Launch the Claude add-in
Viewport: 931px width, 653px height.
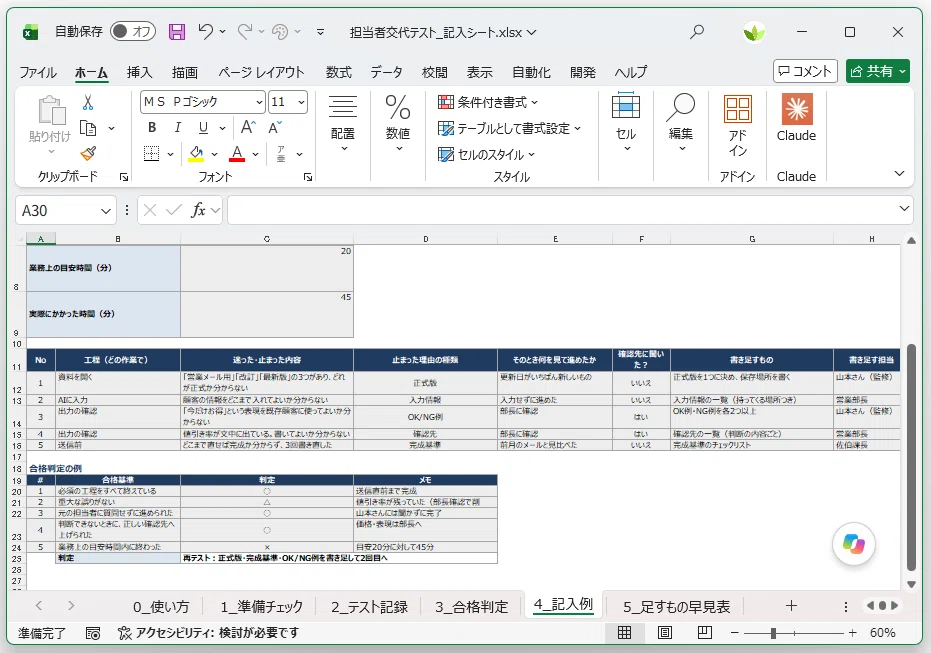point(796,118)
